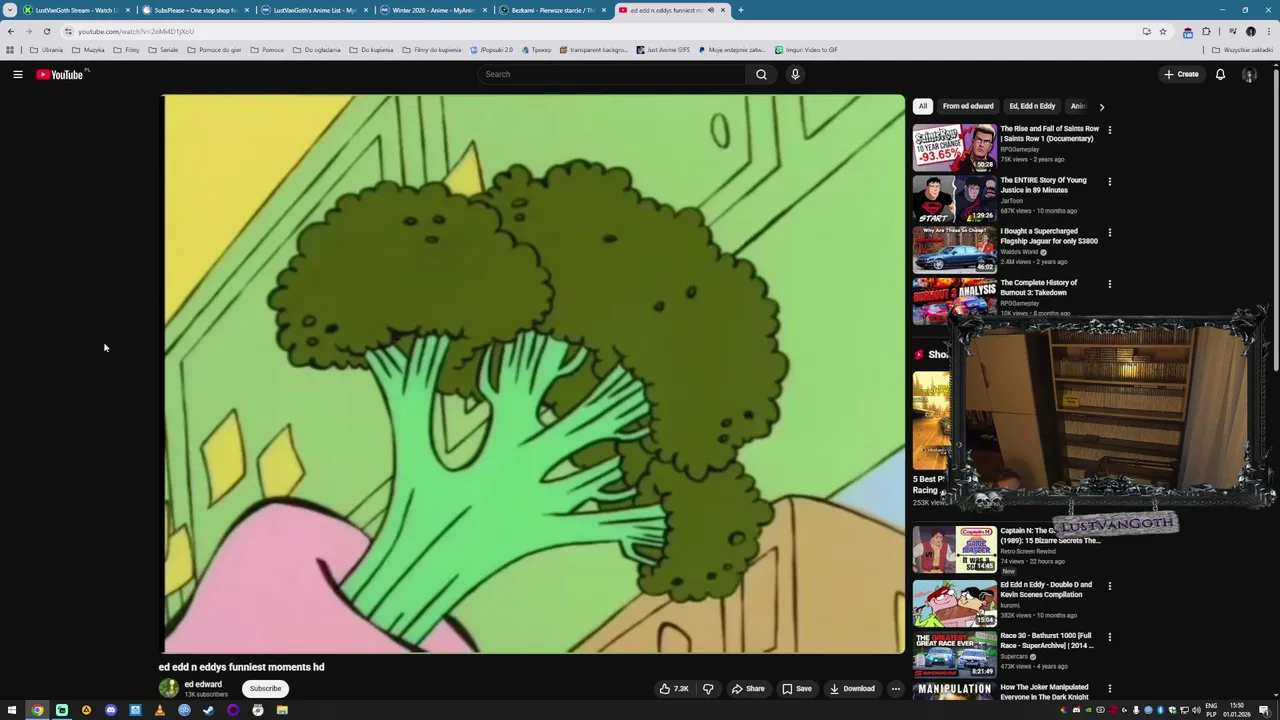The height and width of the screenshot is (720, 1280).
Task: Open Wszystkie zakładki bookmarks folder
Action: 1242,50
